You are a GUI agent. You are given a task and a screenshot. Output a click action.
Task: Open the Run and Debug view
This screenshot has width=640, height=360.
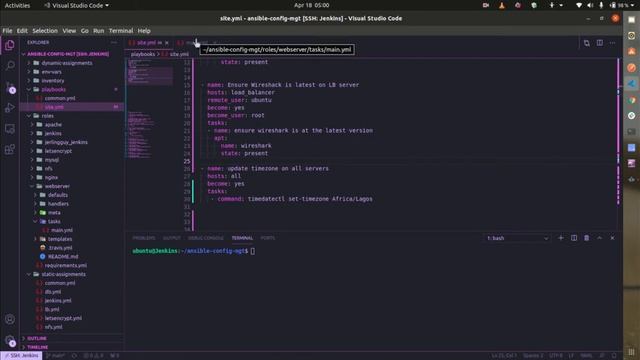[x=10, y=108]
